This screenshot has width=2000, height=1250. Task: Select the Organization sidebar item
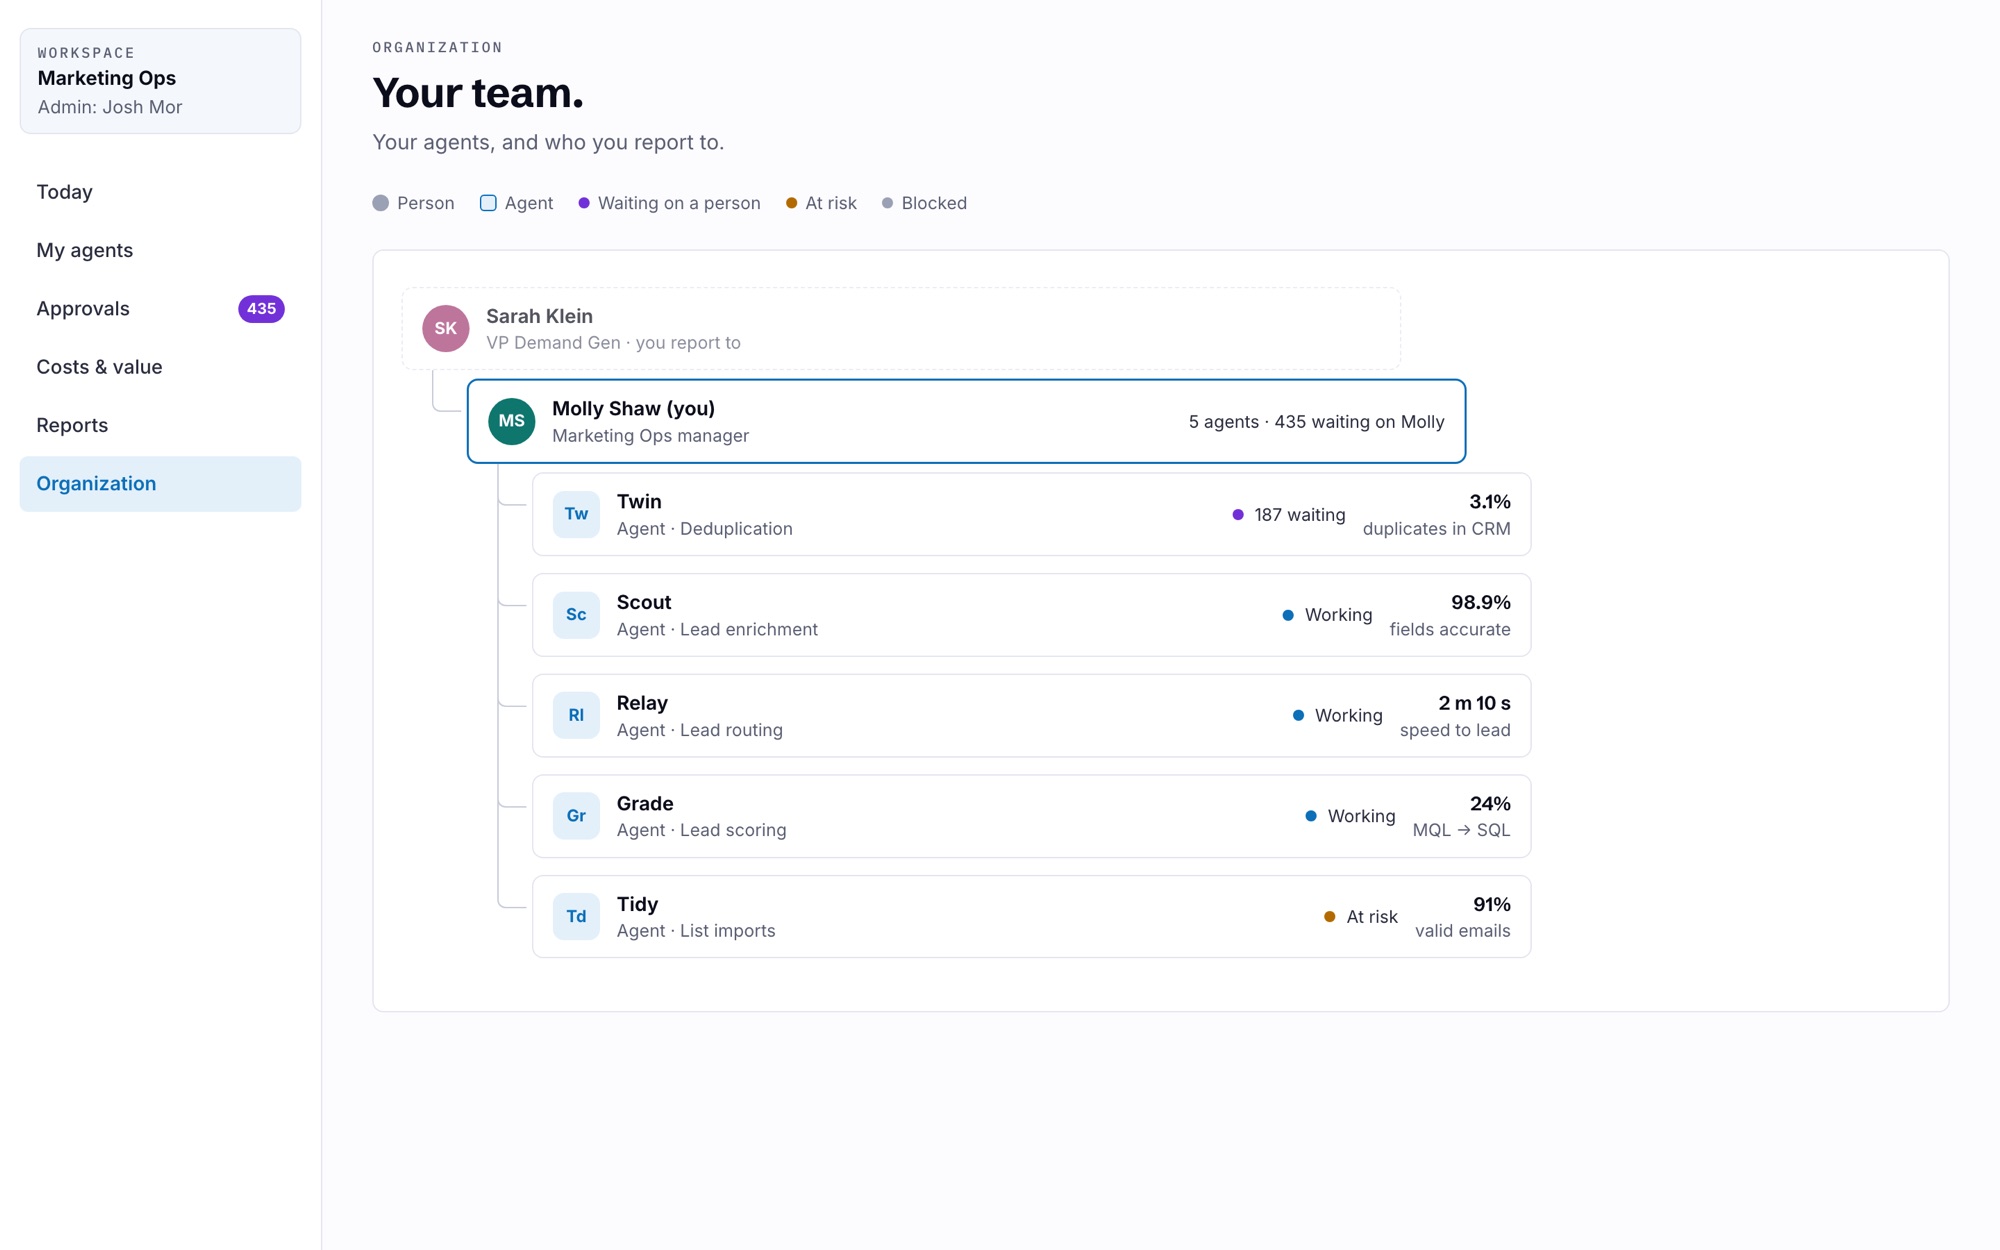point(160,484)
